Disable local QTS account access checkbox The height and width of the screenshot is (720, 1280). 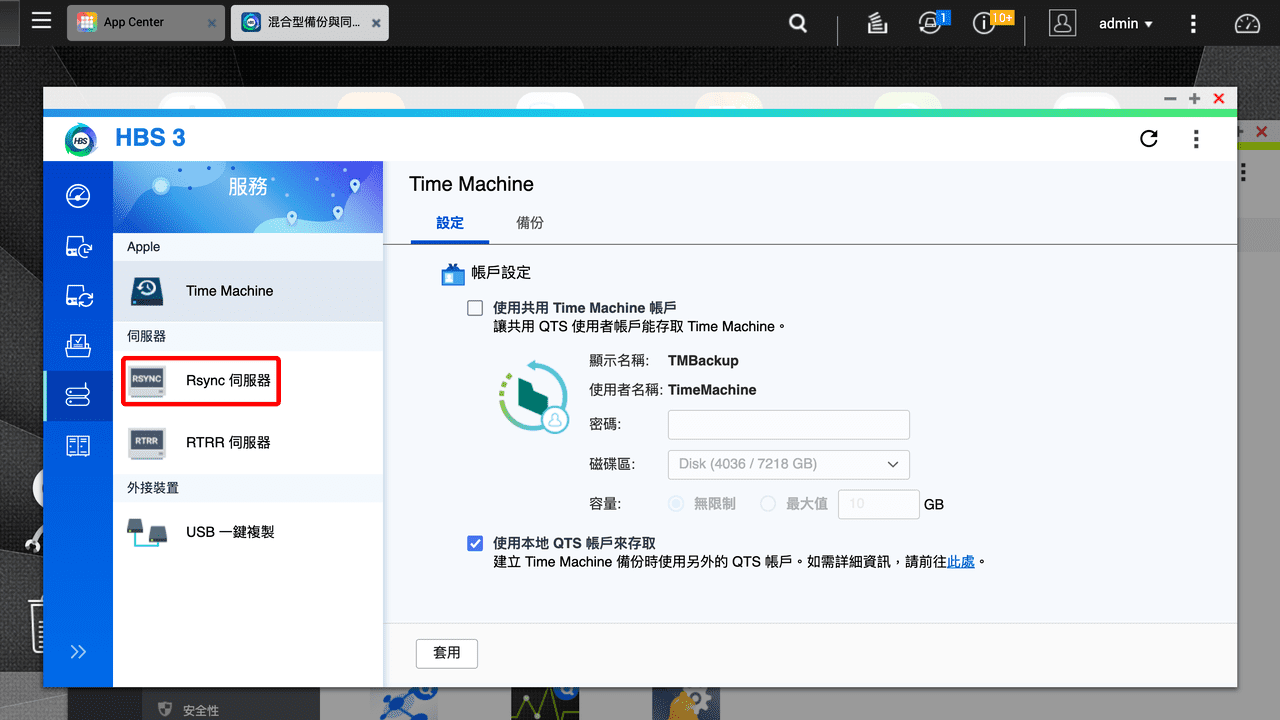point(475,543)
